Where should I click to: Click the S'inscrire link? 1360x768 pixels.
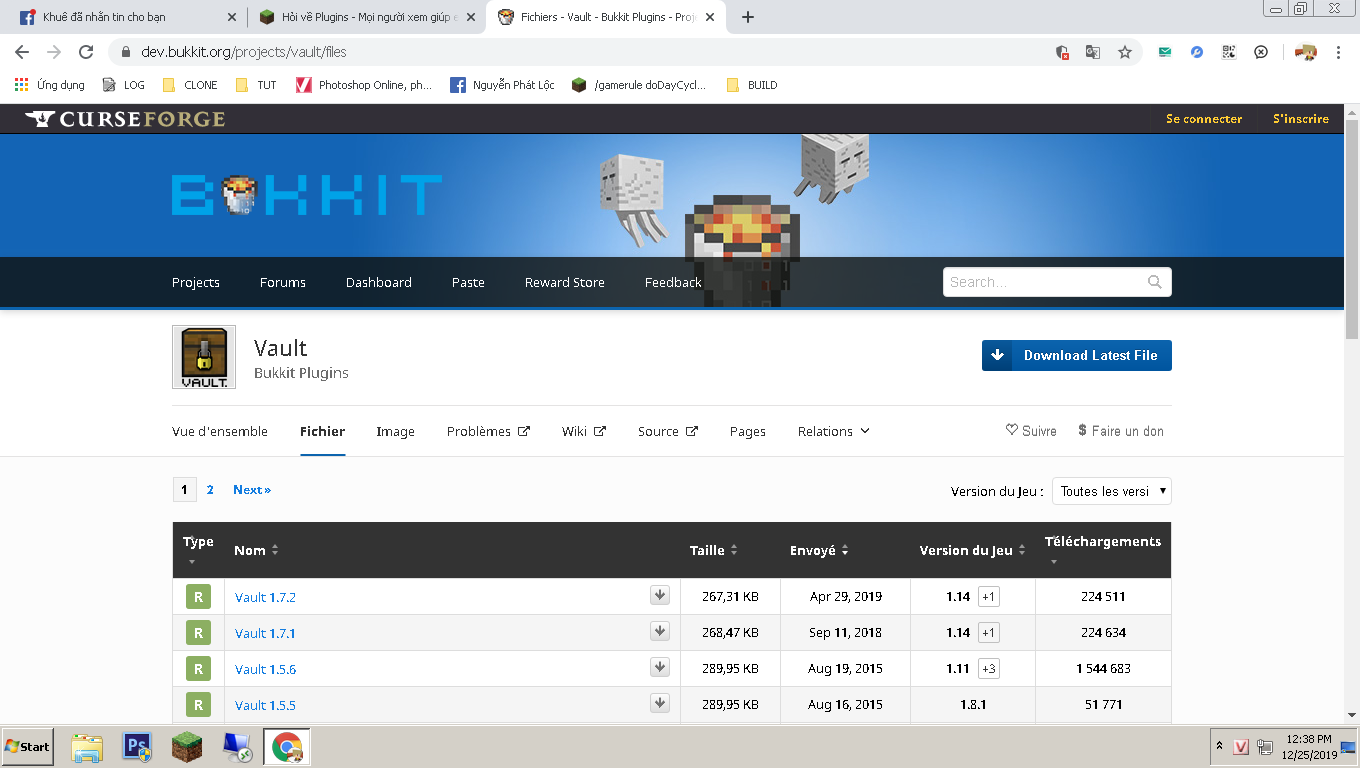pyautogui.click(x=1301, y=119)
